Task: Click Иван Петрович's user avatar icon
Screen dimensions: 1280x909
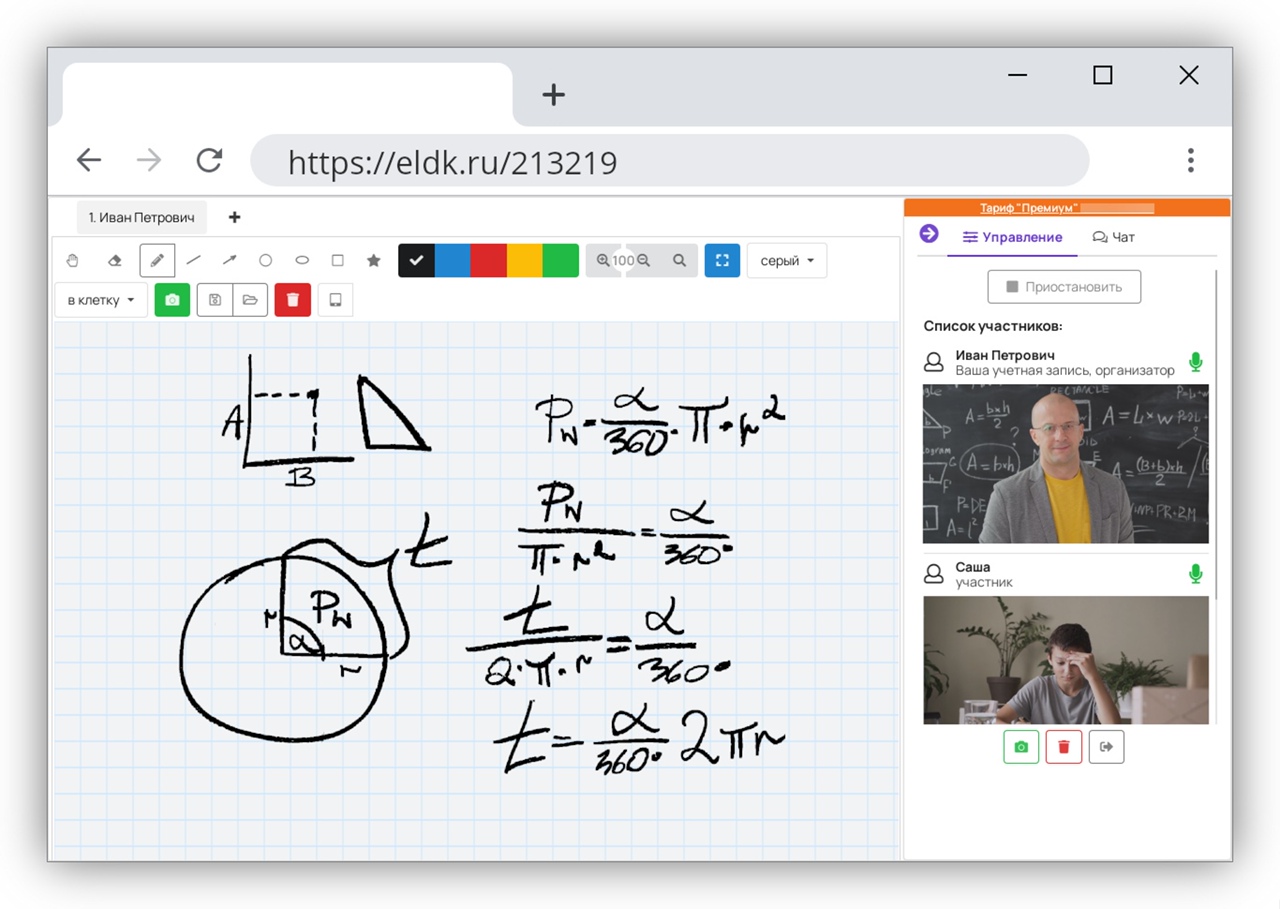Action: click(934, 362)
